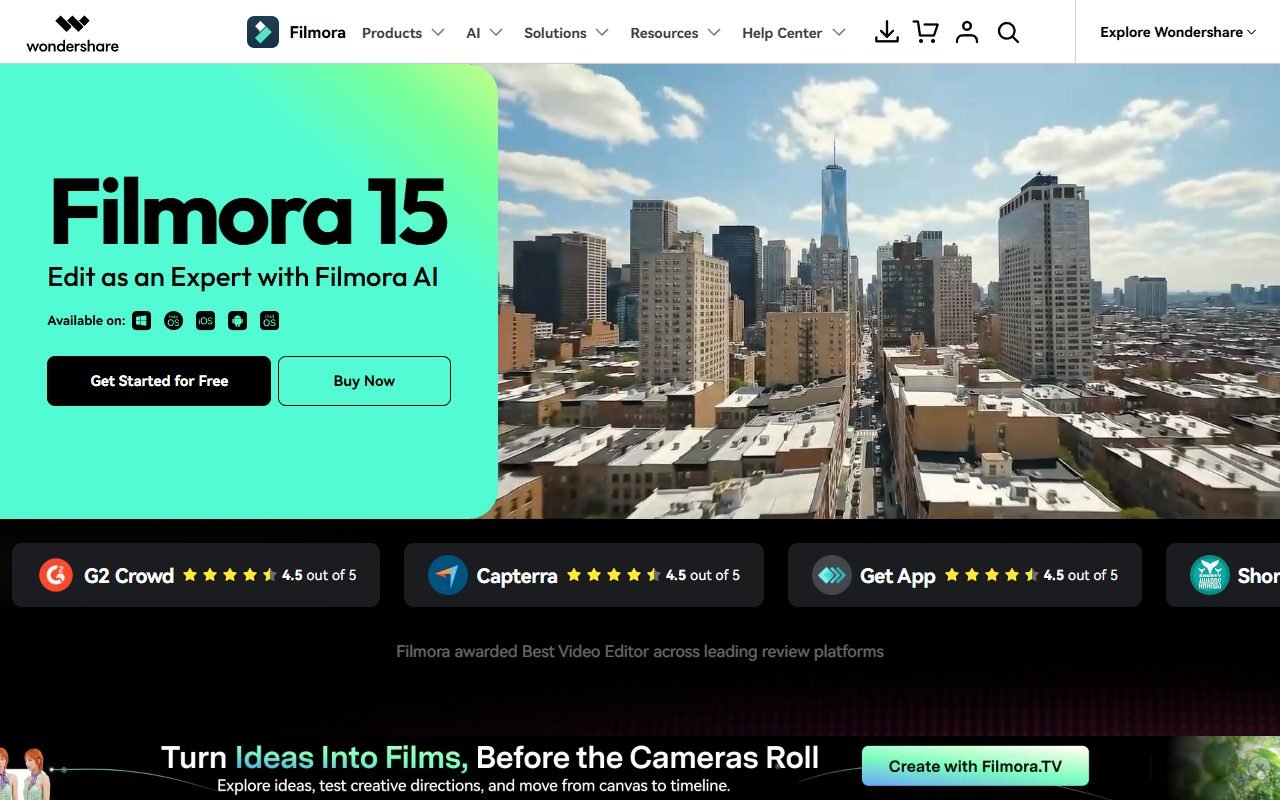Click 'Turn Ideas Into Films' banner headline
Image resolution: width=1280 pixels, height=800 pixels.
[x=490, y=757]
